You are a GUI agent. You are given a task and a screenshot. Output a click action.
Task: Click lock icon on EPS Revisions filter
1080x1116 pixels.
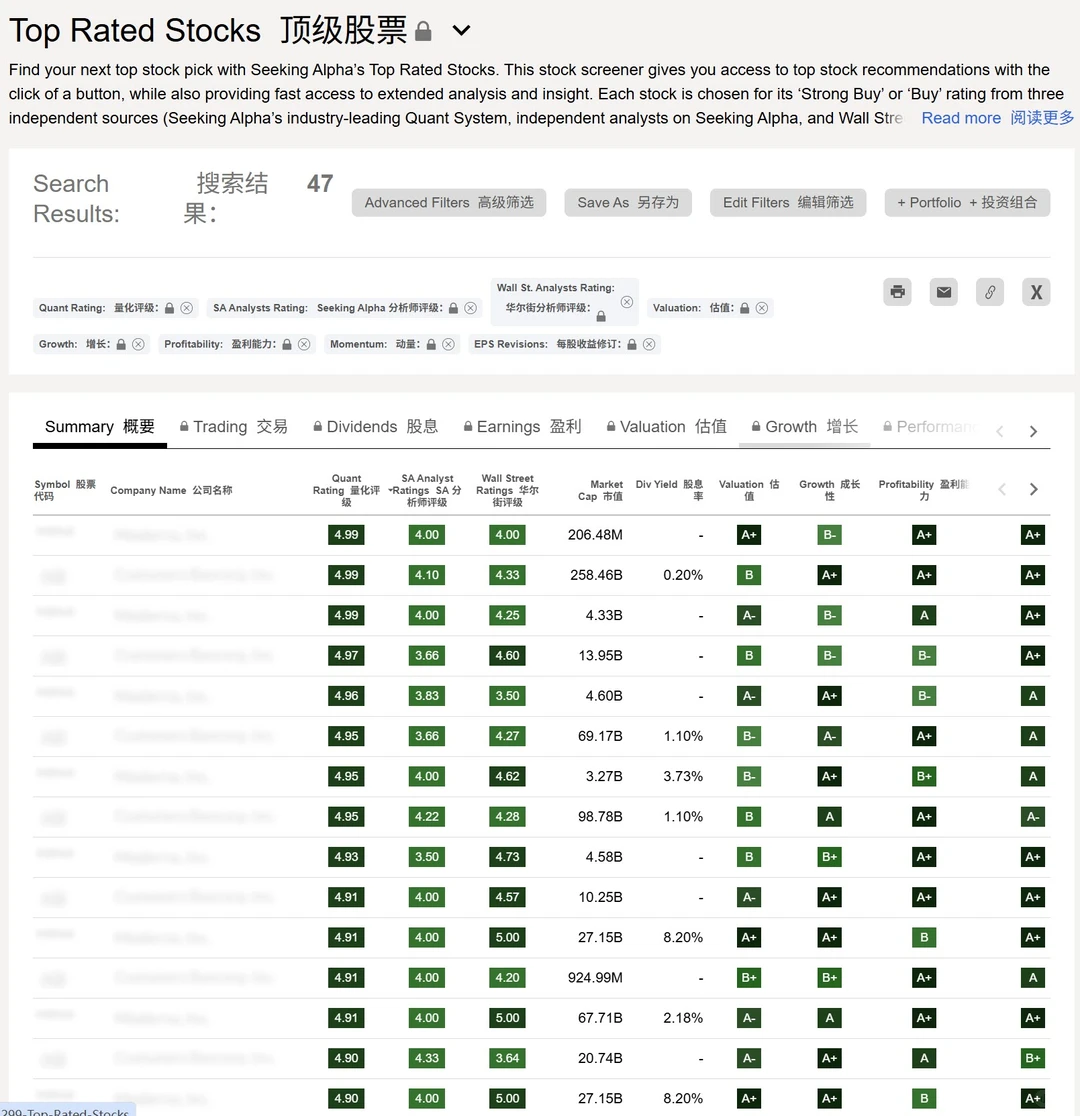[632, 344]
